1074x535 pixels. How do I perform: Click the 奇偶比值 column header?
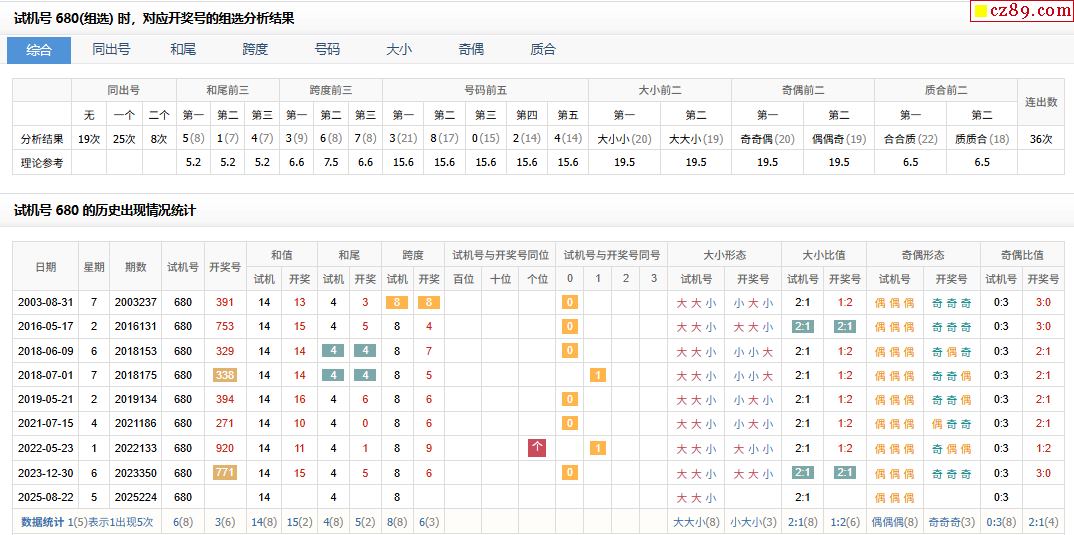(x=1023, y=255)
